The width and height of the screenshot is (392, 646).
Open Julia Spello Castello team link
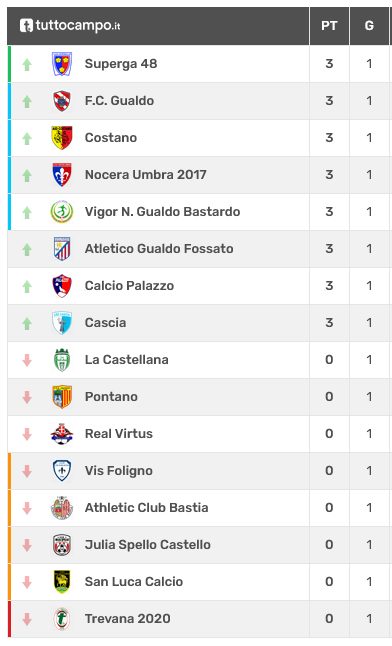point(148,545)
